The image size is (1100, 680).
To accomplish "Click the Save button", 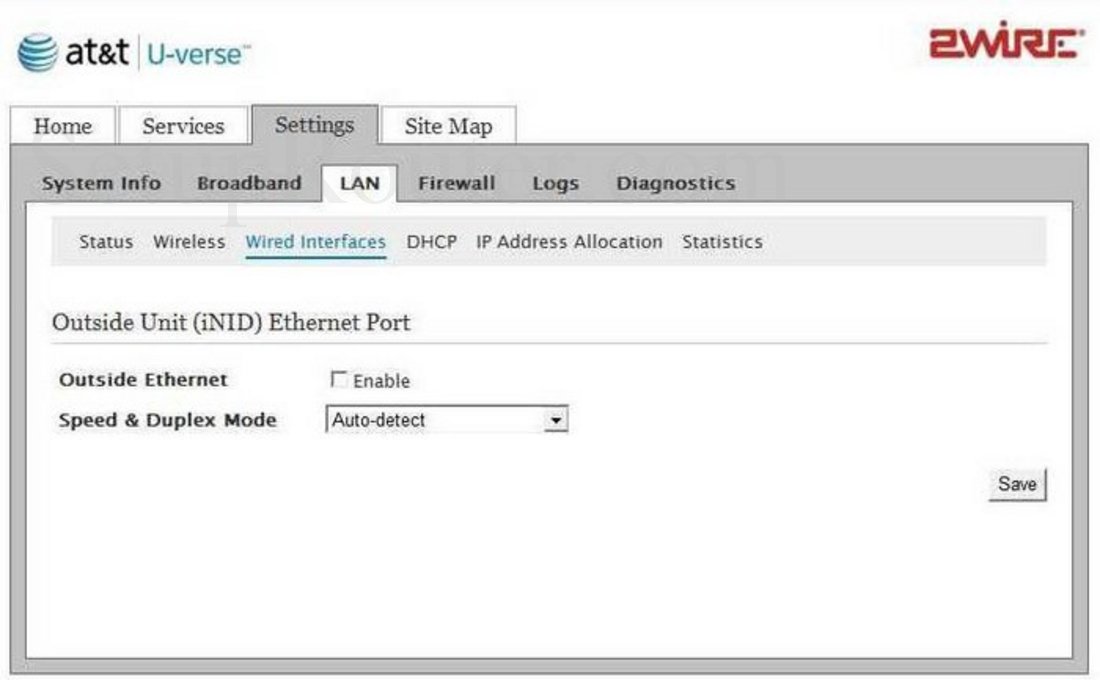I will coord(1017,483).
